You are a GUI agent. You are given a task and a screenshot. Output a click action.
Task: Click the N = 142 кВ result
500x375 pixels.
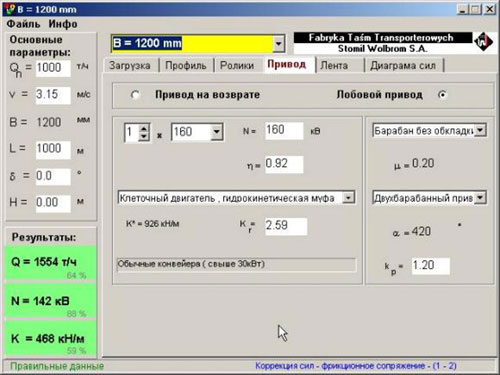[51, 301]
